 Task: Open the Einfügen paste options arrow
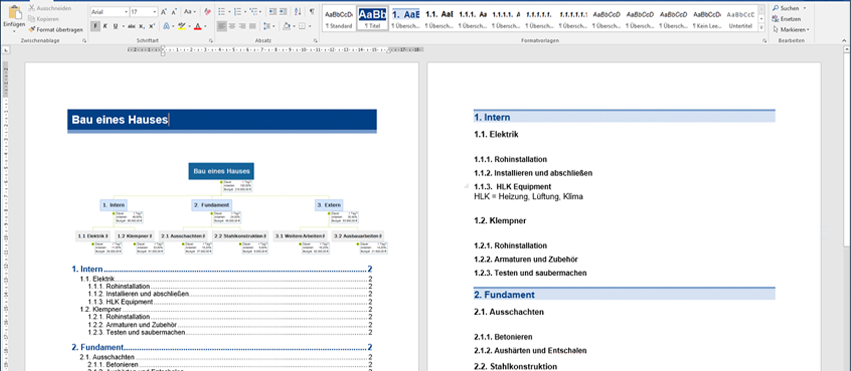[13, 31]
